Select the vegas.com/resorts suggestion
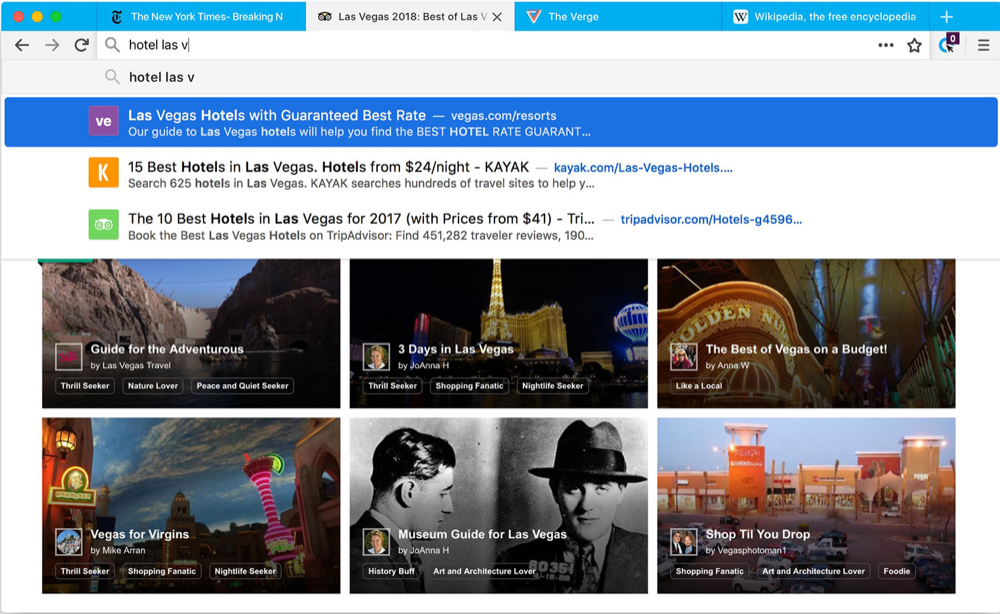This screenshot has height=614, width=1000. [x=501, y=122]
